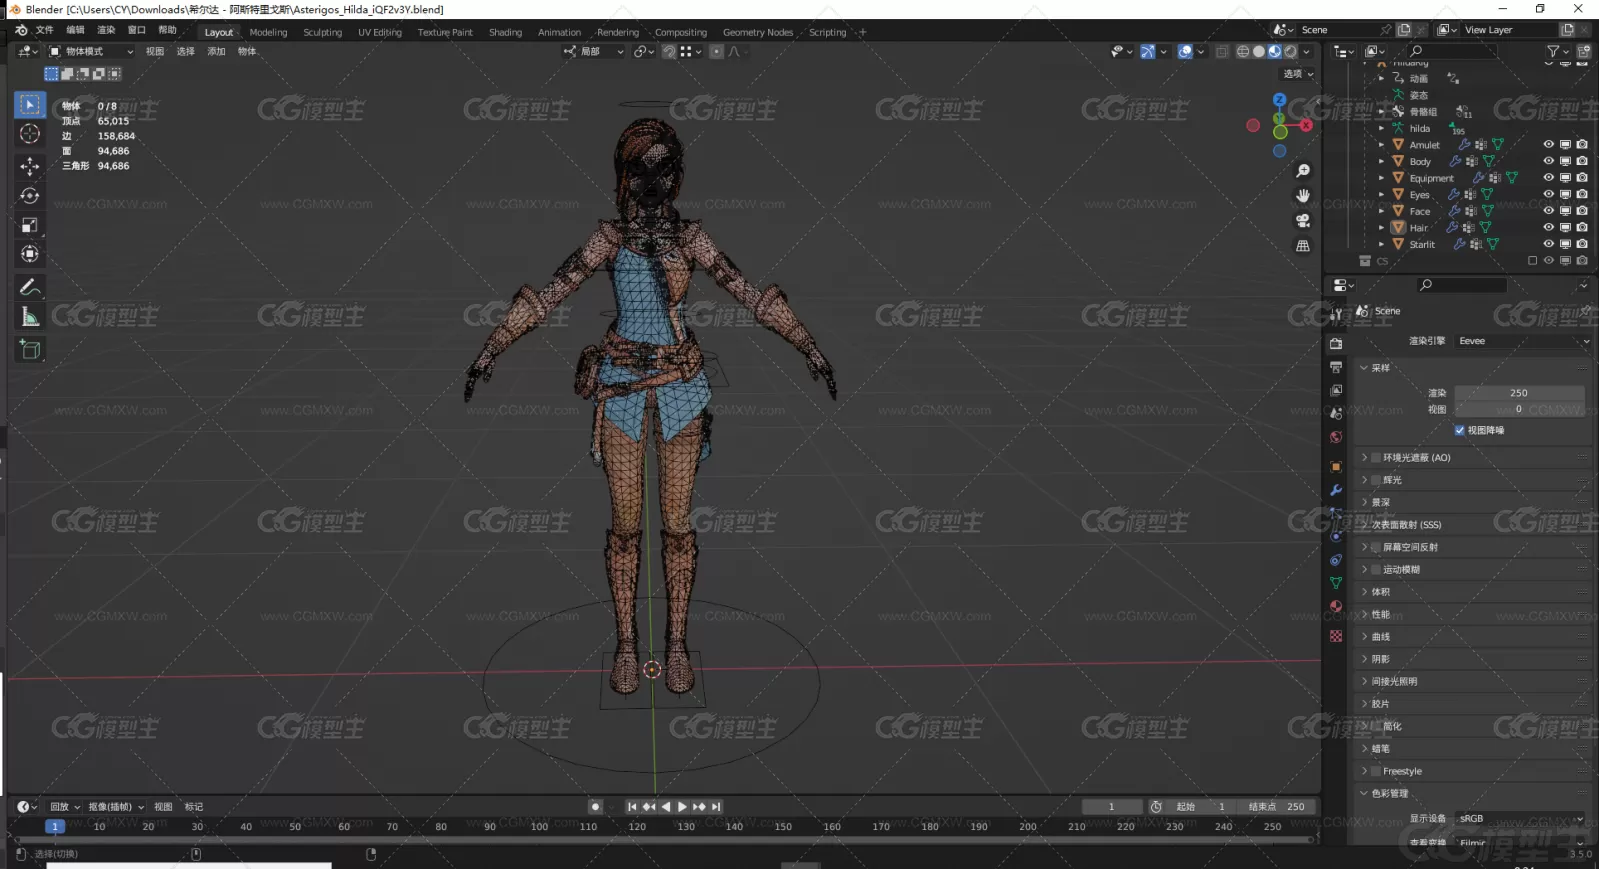Choose the Move tool

point(30,166)
